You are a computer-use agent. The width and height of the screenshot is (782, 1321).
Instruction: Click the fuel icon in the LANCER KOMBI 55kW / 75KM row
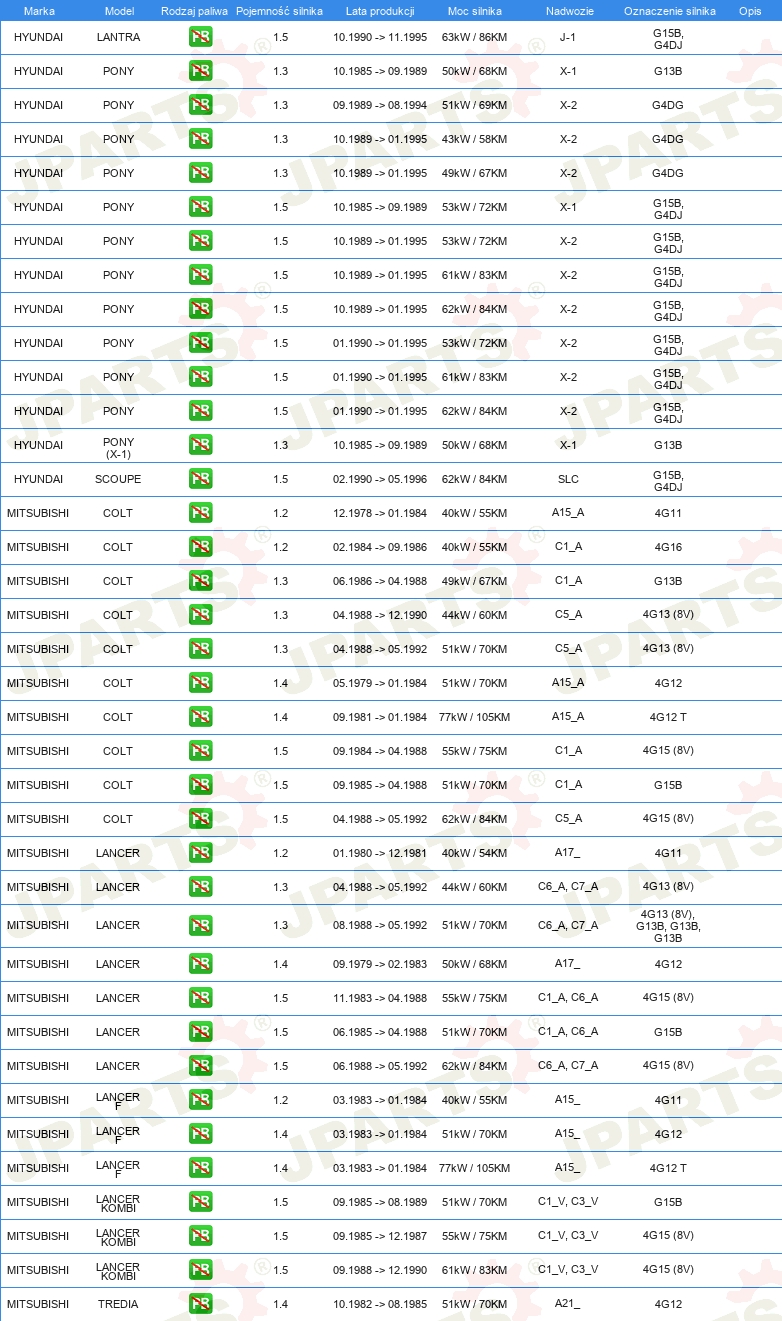[201, 1236]
